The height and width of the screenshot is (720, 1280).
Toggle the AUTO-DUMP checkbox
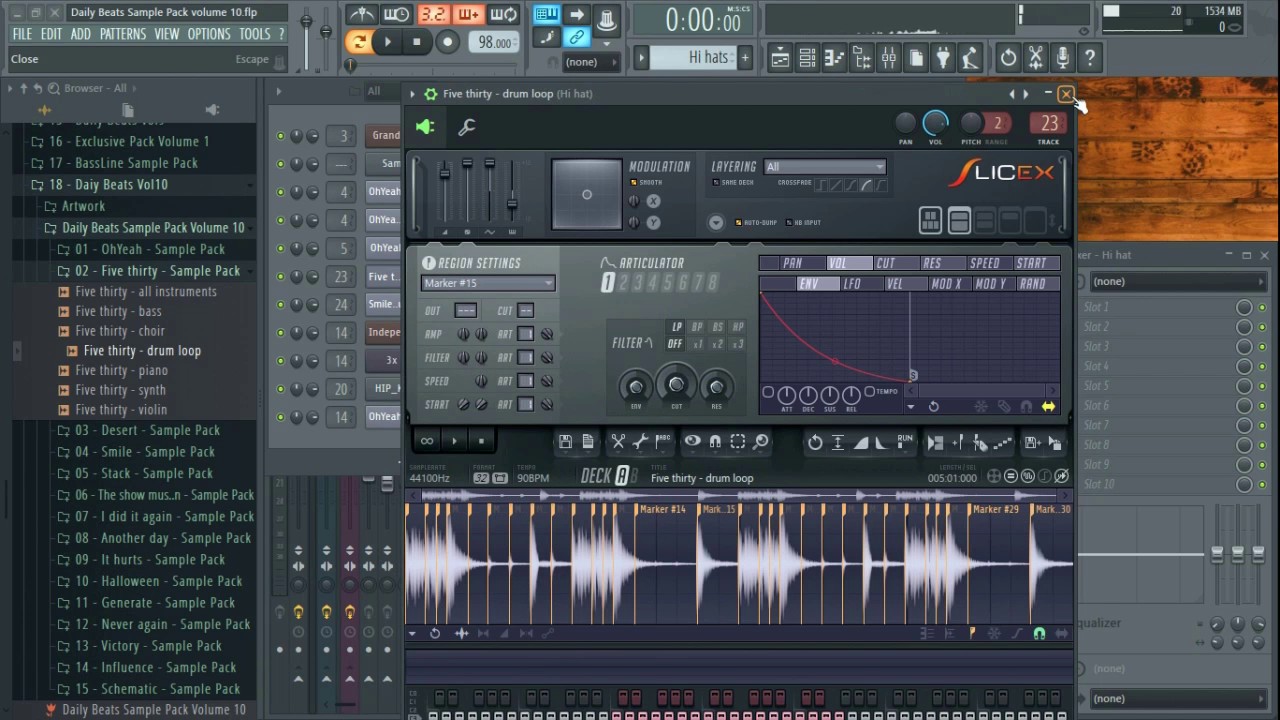pos(738,222)
